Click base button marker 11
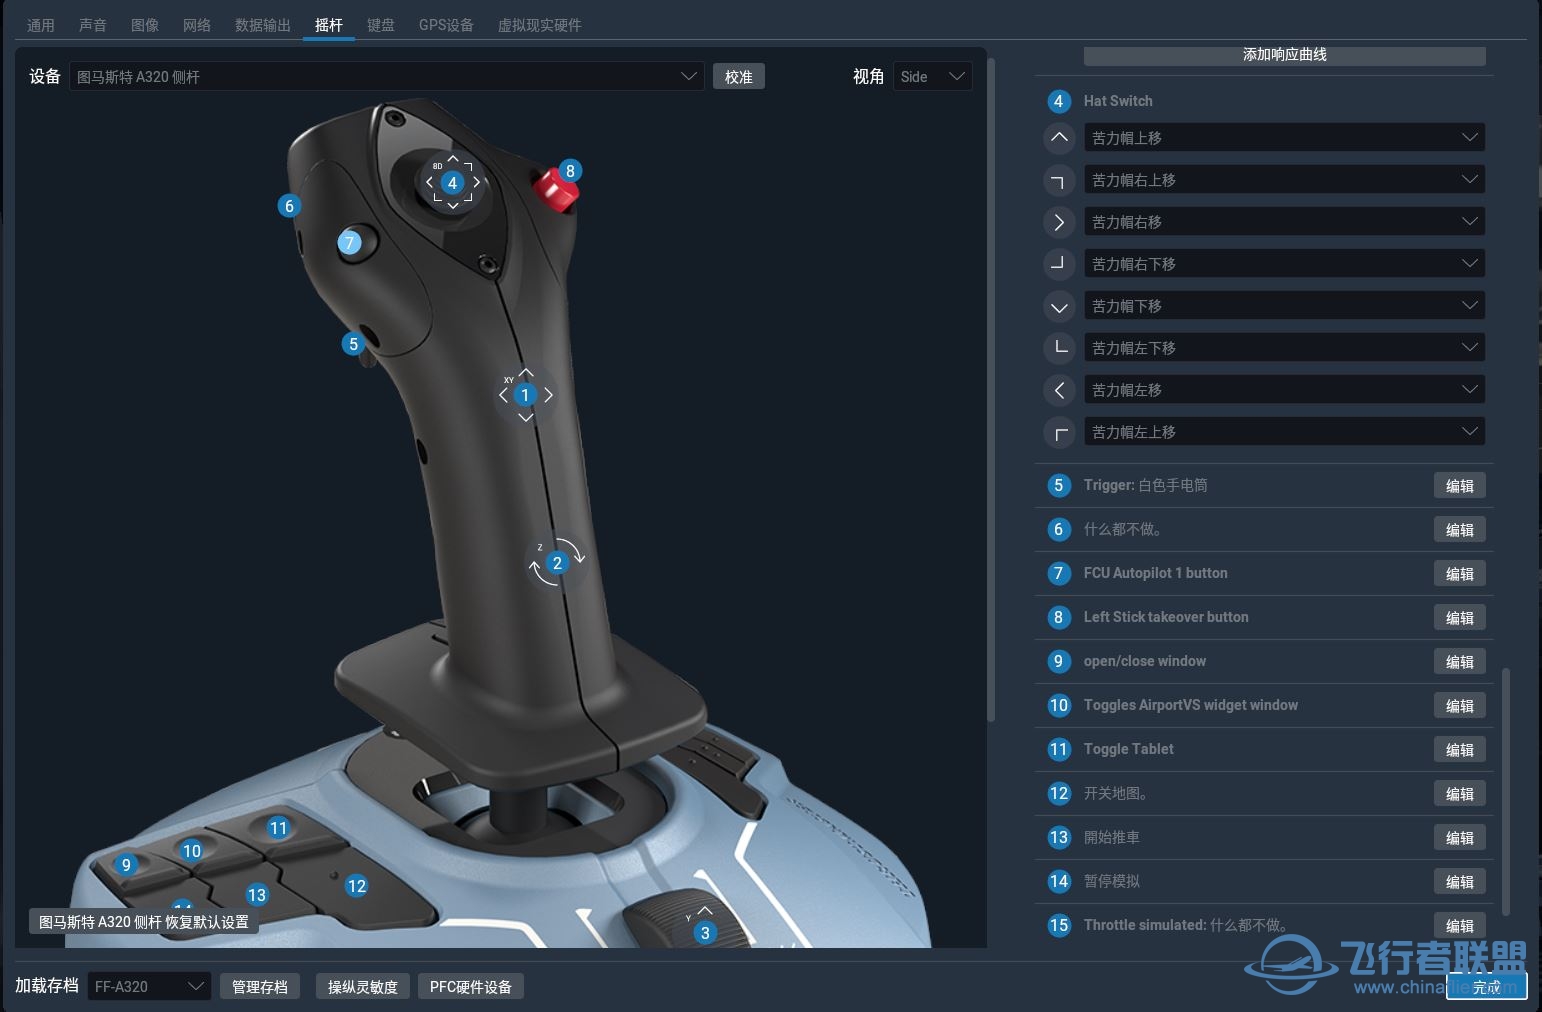The height and width of the screenshot is (1012, 1542). click(x=278, y=828)
